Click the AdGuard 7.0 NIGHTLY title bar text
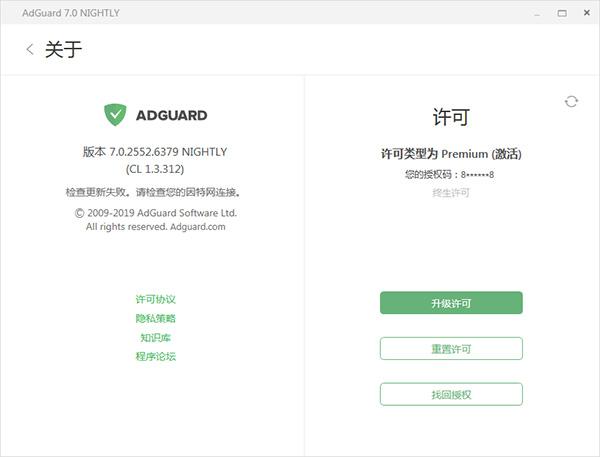 pyautogui.click(x=71, y=13)
